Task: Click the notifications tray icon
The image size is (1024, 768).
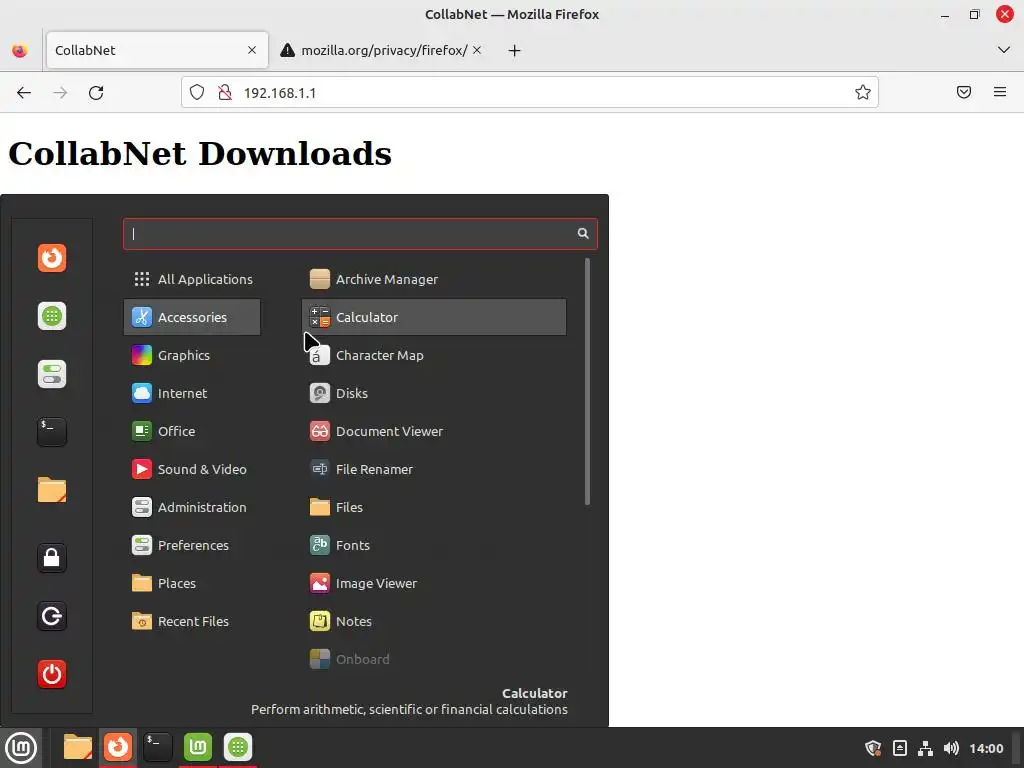Action: point(900,748)
